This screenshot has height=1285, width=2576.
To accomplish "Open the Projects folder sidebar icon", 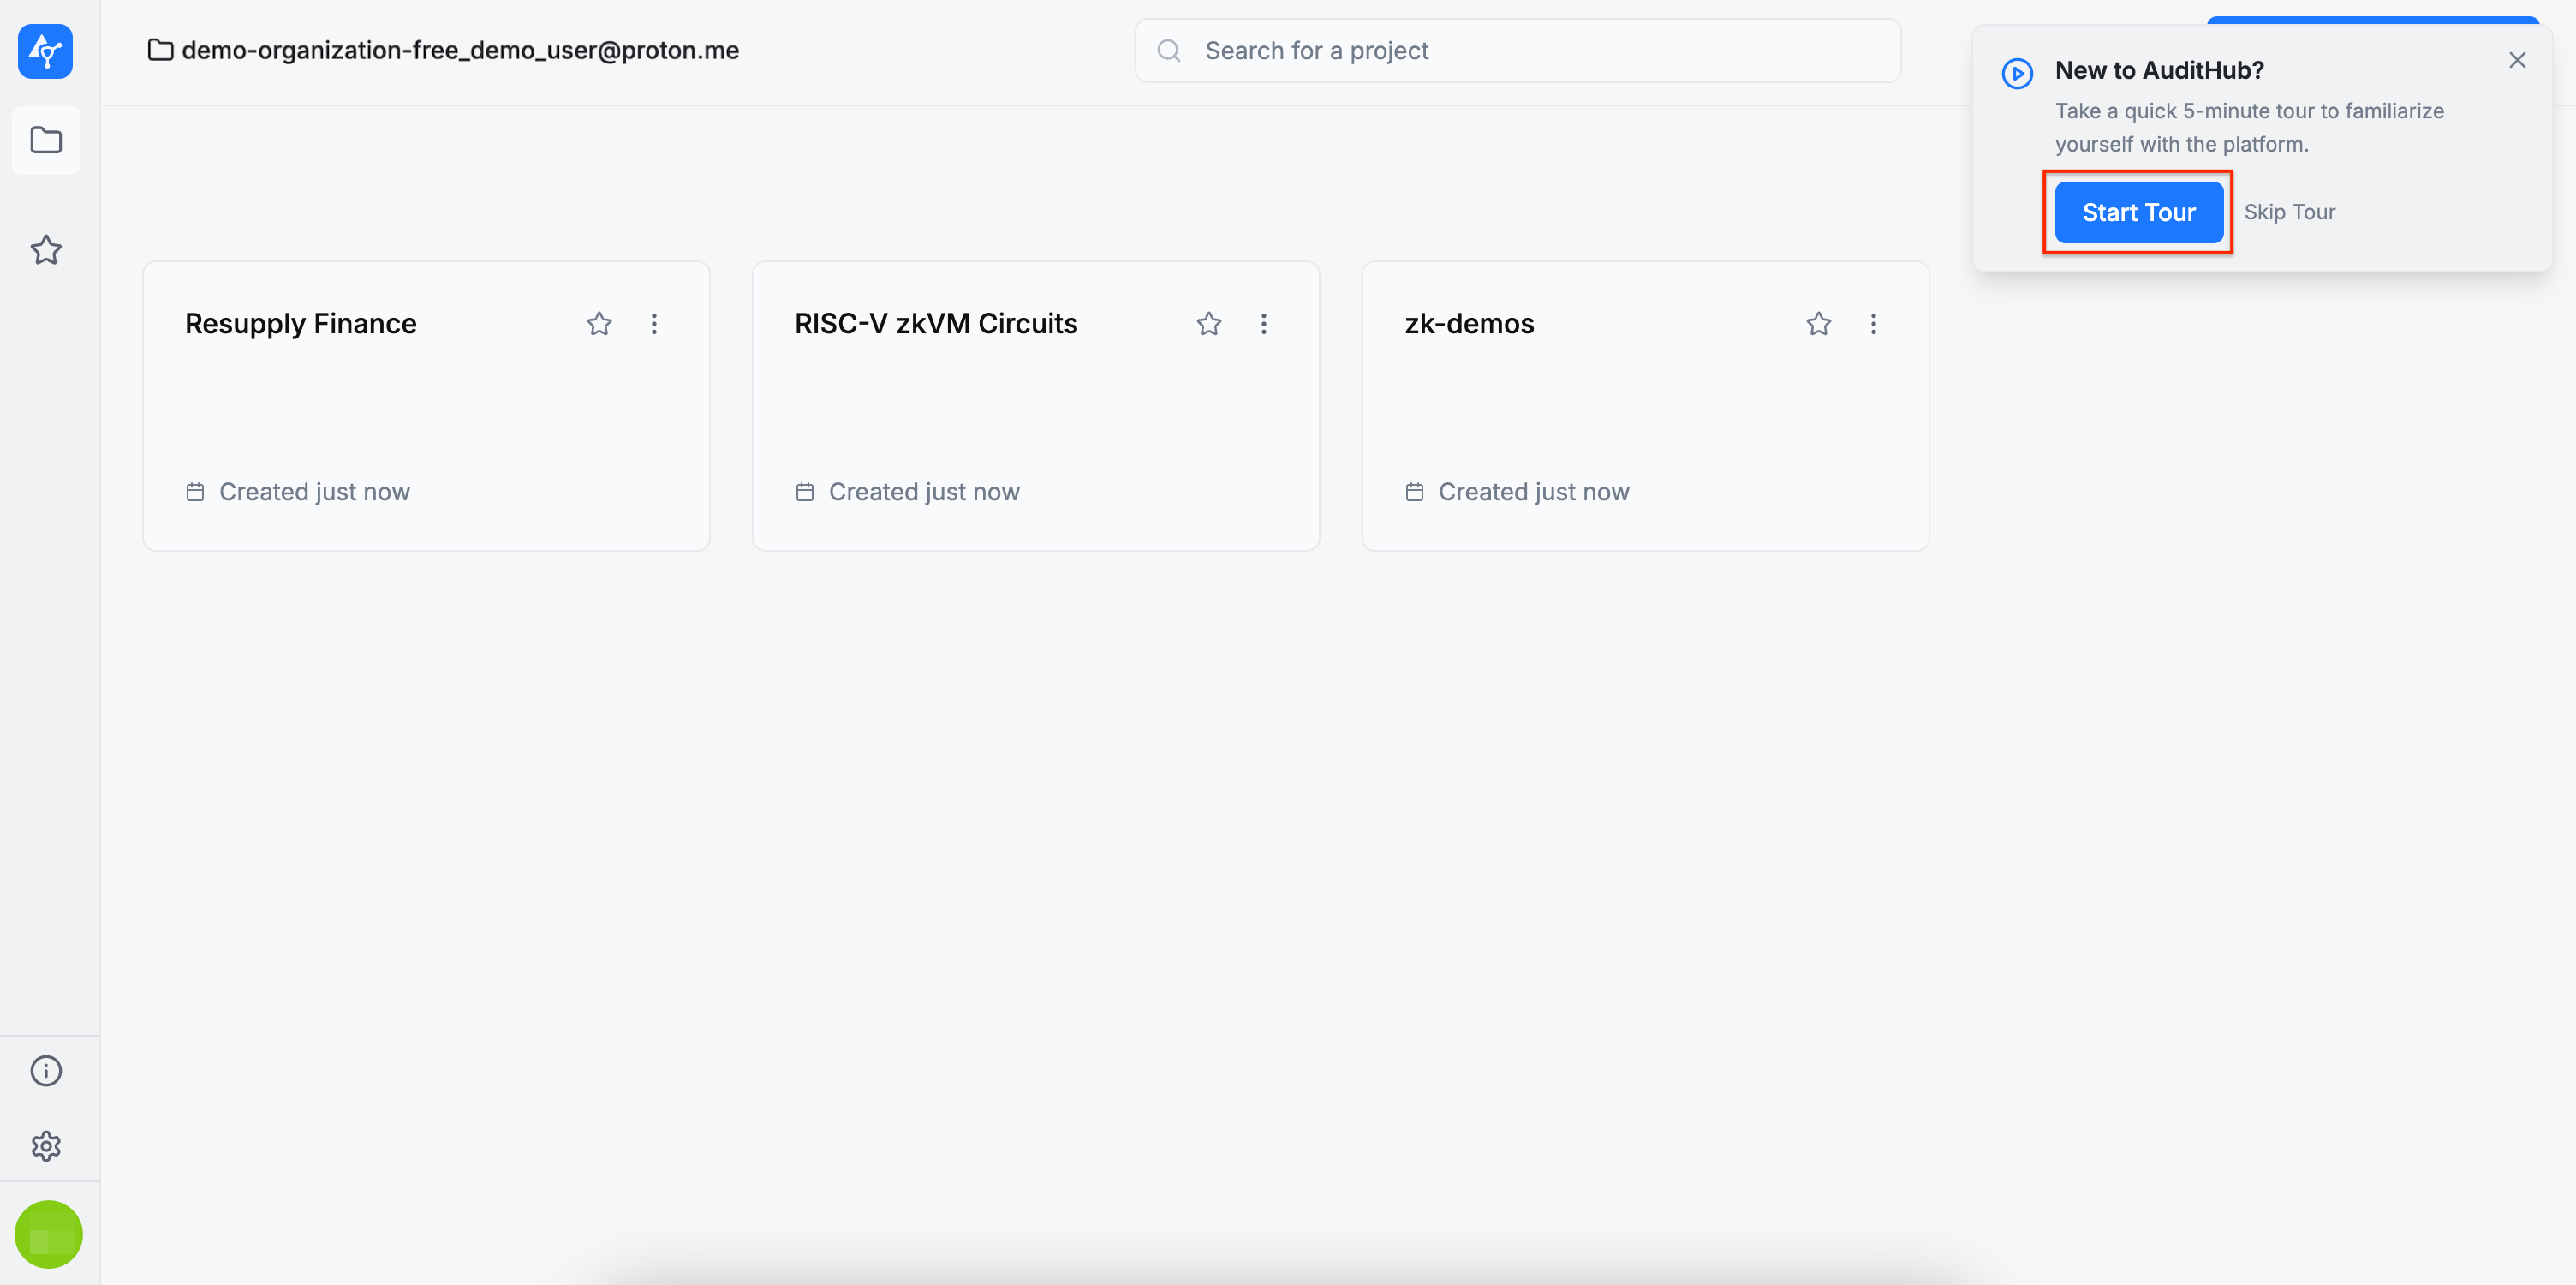I will coord(46,140).
